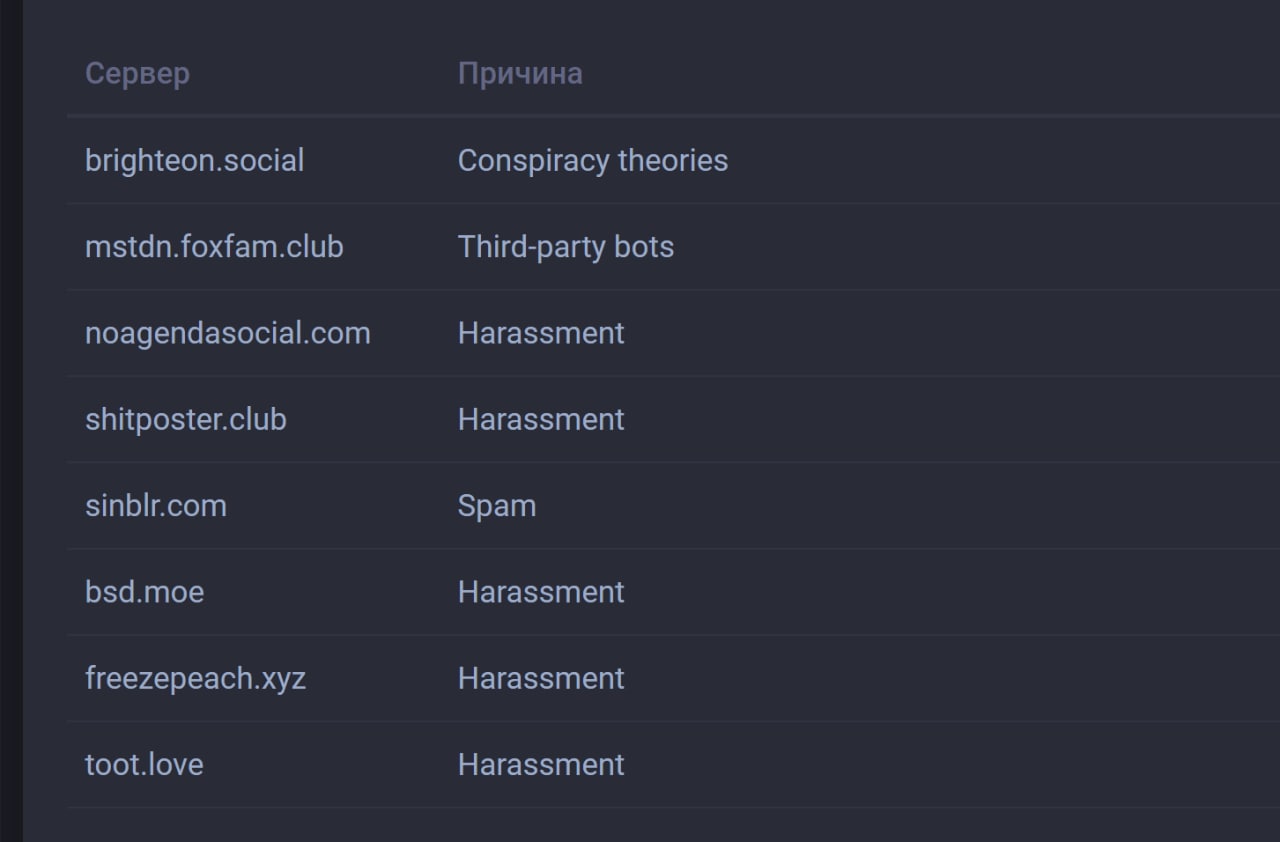Select the toot.love server entry
The height and width of the screenshot is (842, 1280).
[x=144, y=764]
